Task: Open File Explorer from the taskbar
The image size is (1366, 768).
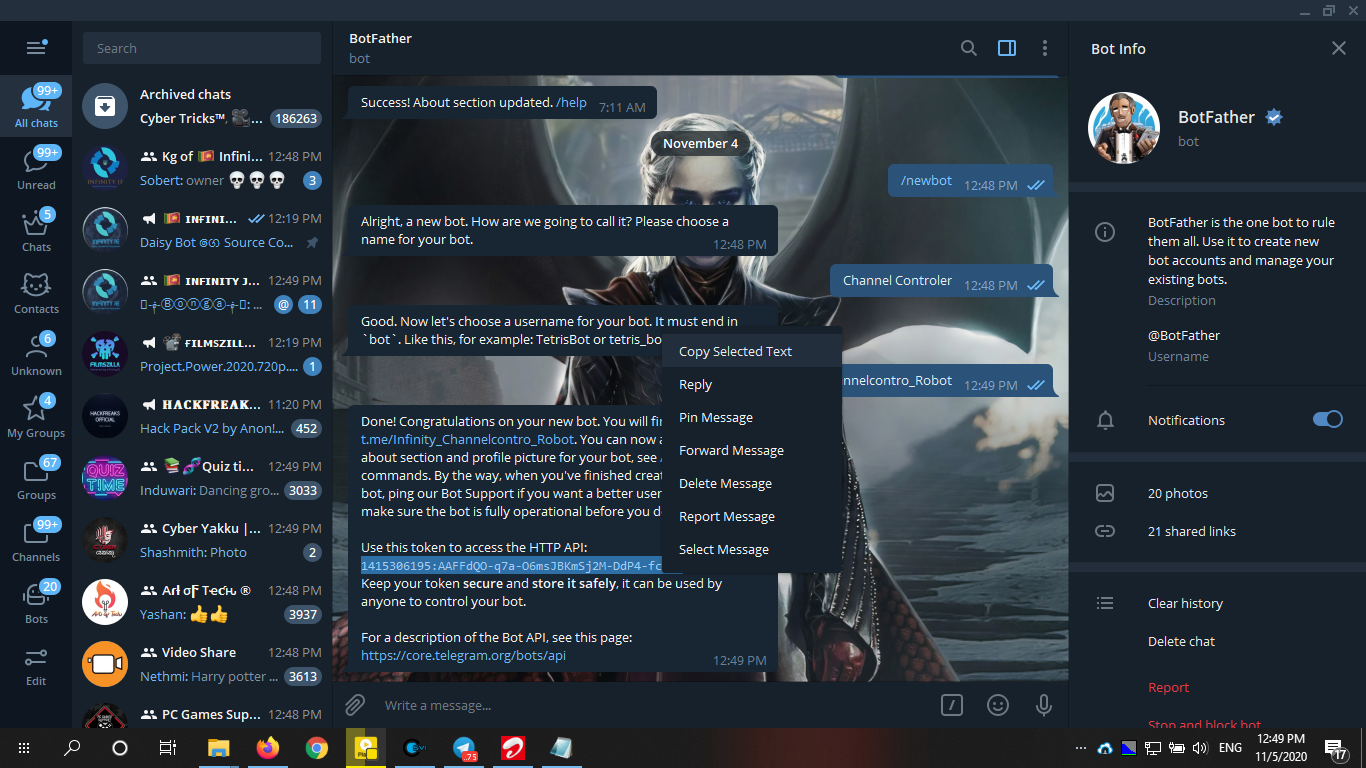Action: tap(218, 747)
